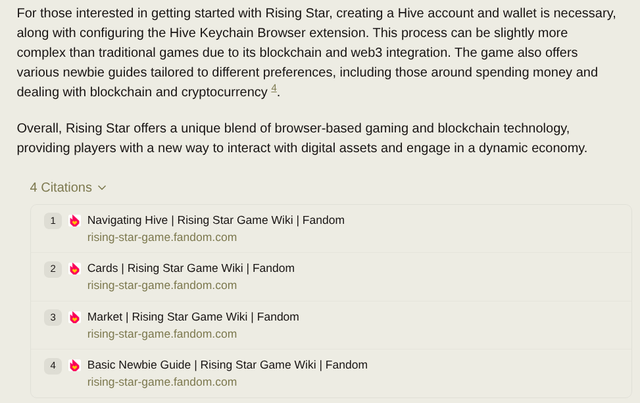The height and width of the screenshot is (403, 640).
Task: Open Cards Rising Star Game Wiki title
Action: (191, 268)
